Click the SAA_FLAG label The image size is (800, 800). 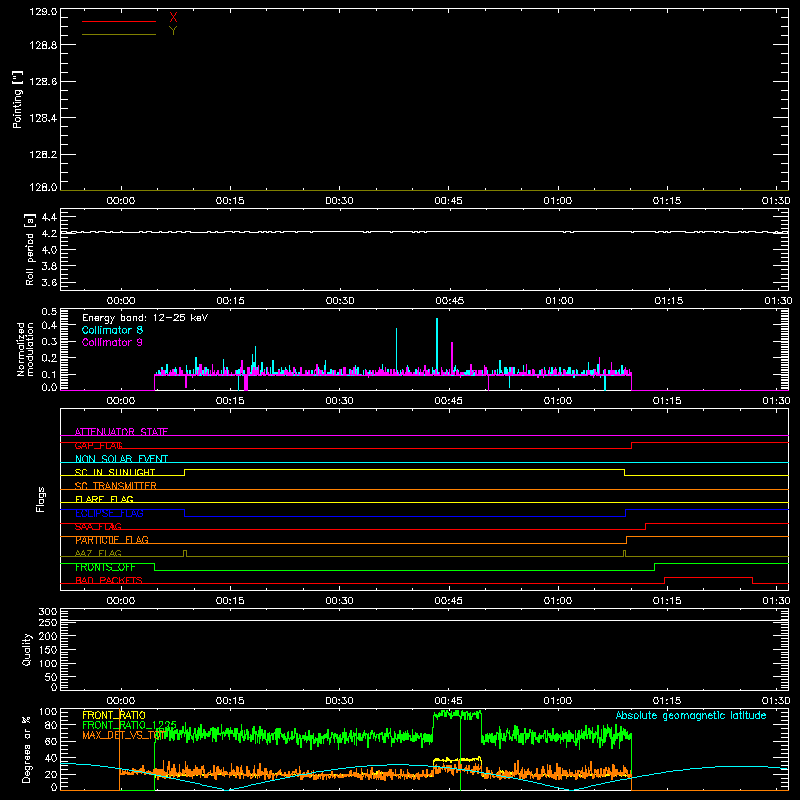(x=98, y=527)
